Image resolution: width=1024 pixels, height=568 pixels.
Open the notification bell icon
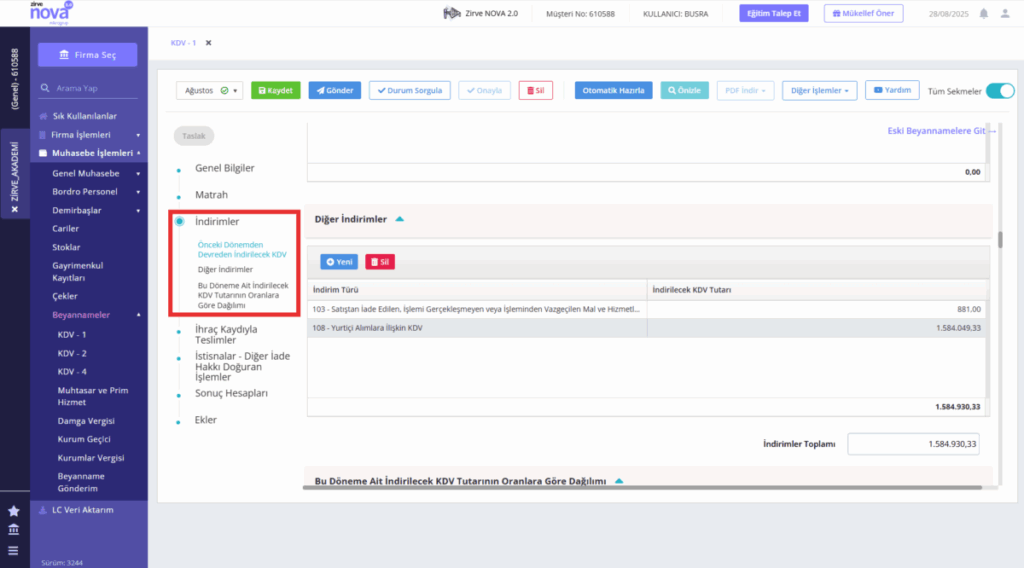984,14
